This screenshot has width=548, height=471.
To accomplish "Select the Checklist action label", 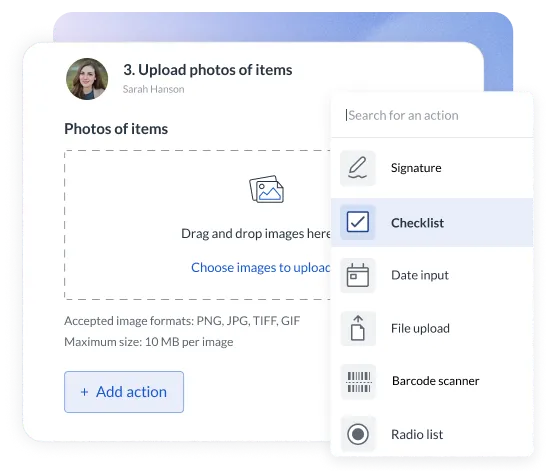I will 417,223.
